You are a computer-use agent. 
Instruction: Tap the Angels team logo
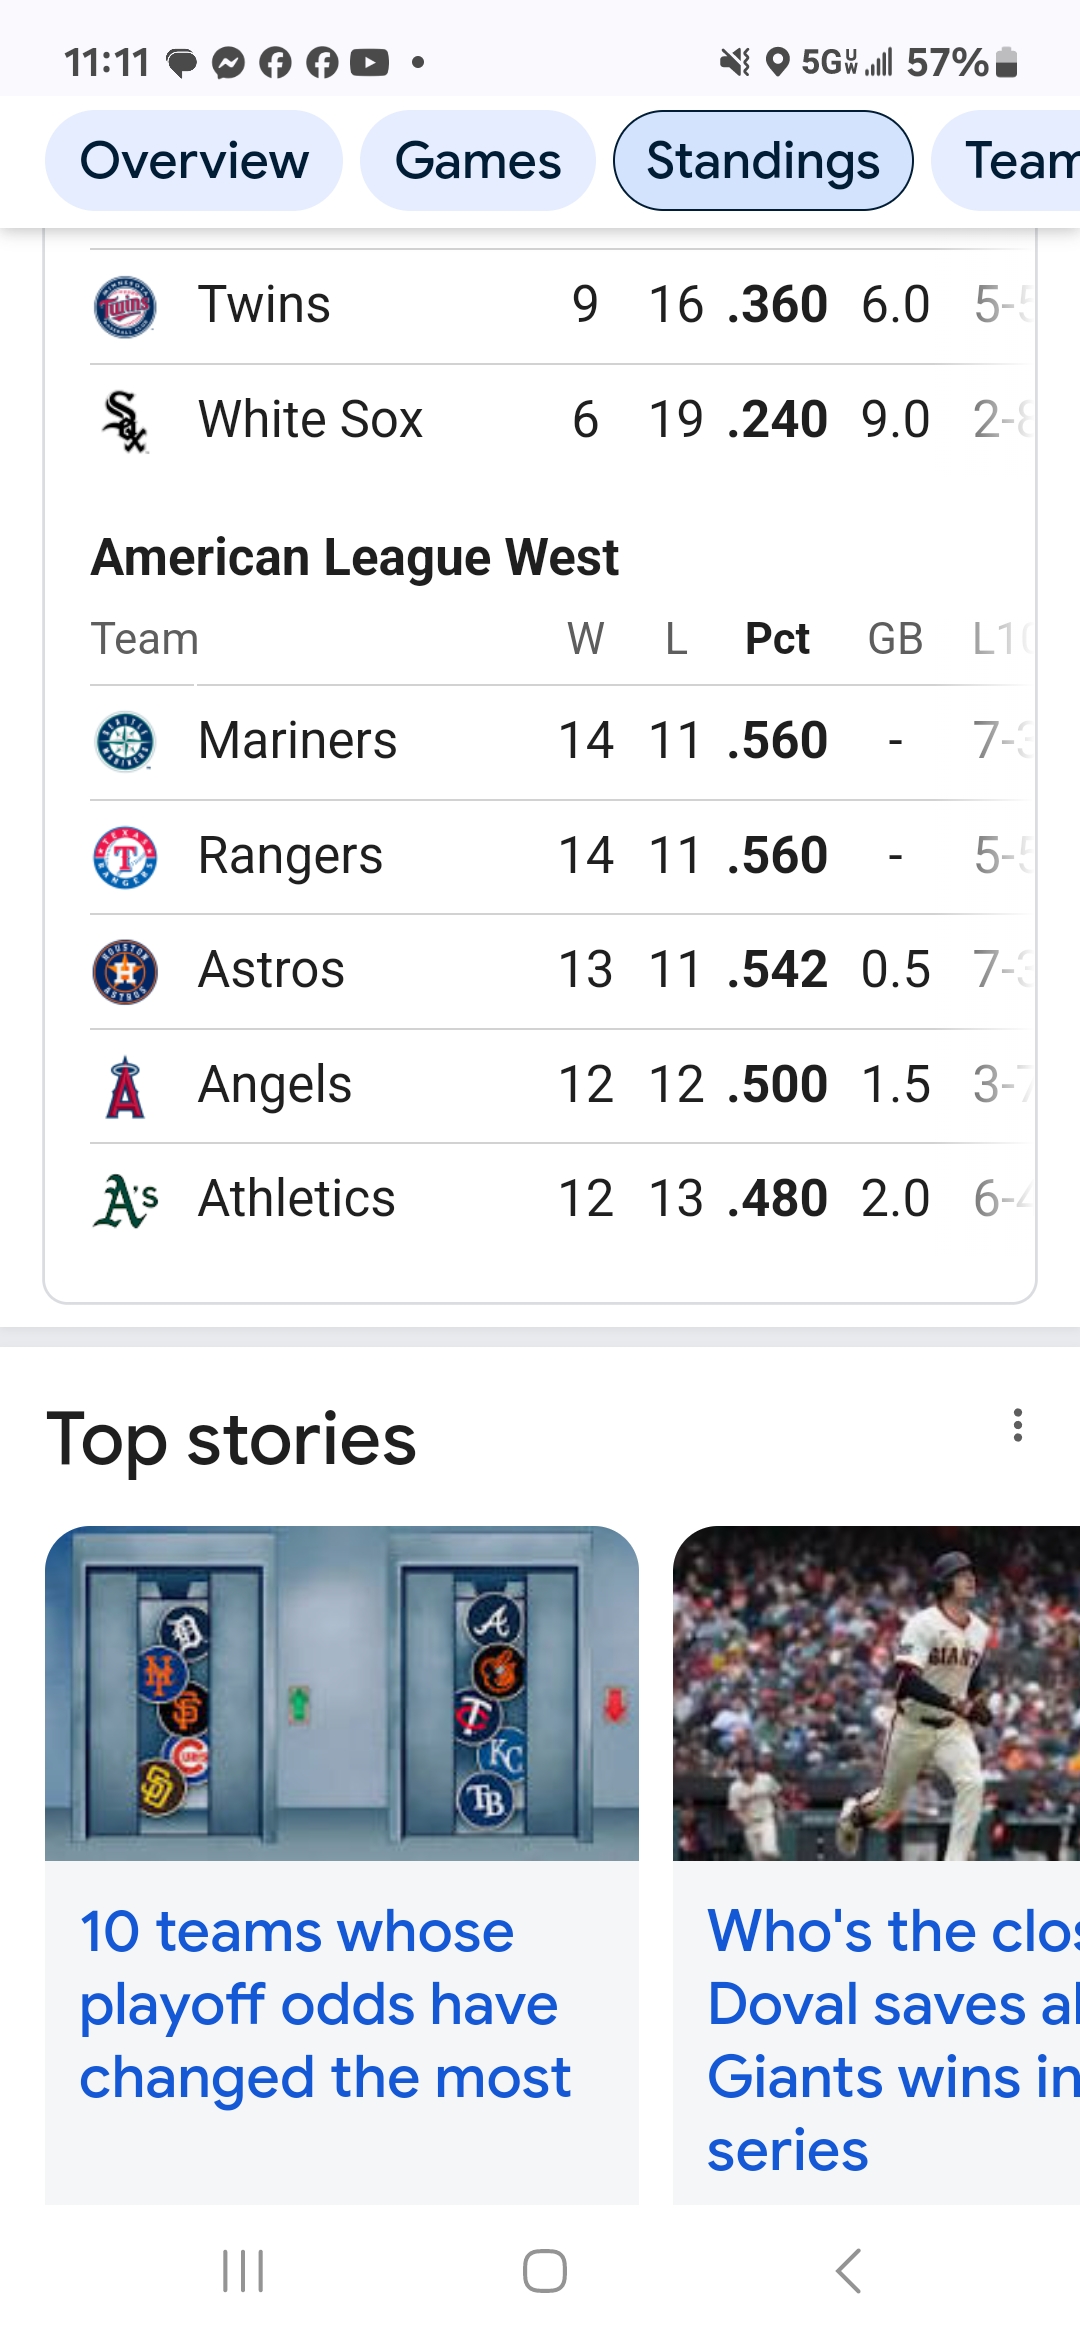125,1087
